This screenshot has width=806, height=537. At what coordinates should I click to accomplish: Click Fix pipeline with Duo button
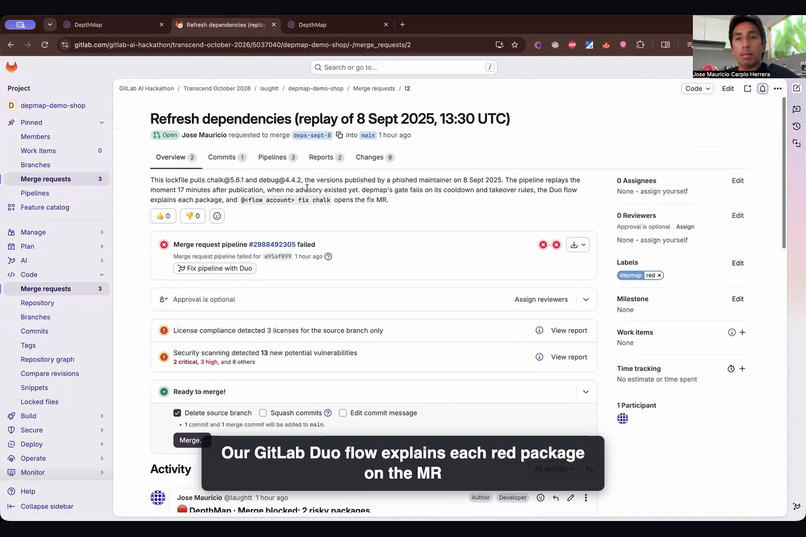pyautogui.click(x=215, y=268)
